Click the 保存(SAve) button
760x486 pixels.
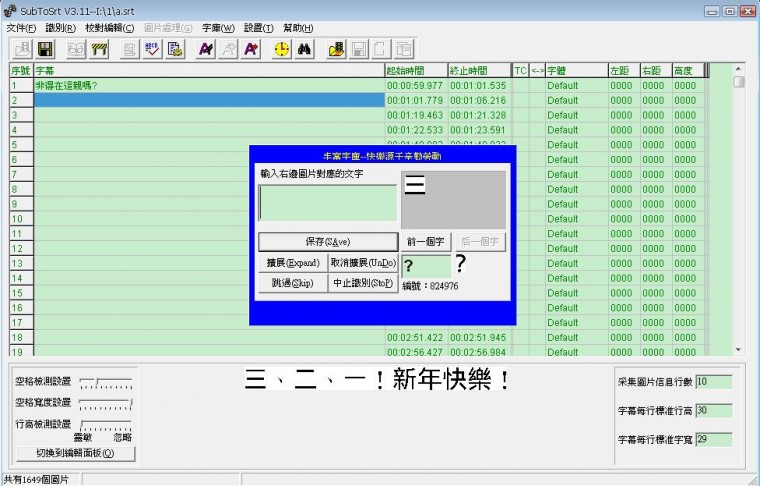[x=328, y=241]
